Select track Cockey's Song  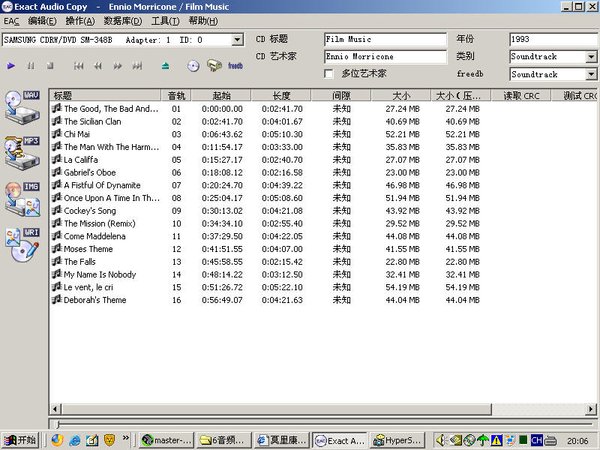[90, 211]
